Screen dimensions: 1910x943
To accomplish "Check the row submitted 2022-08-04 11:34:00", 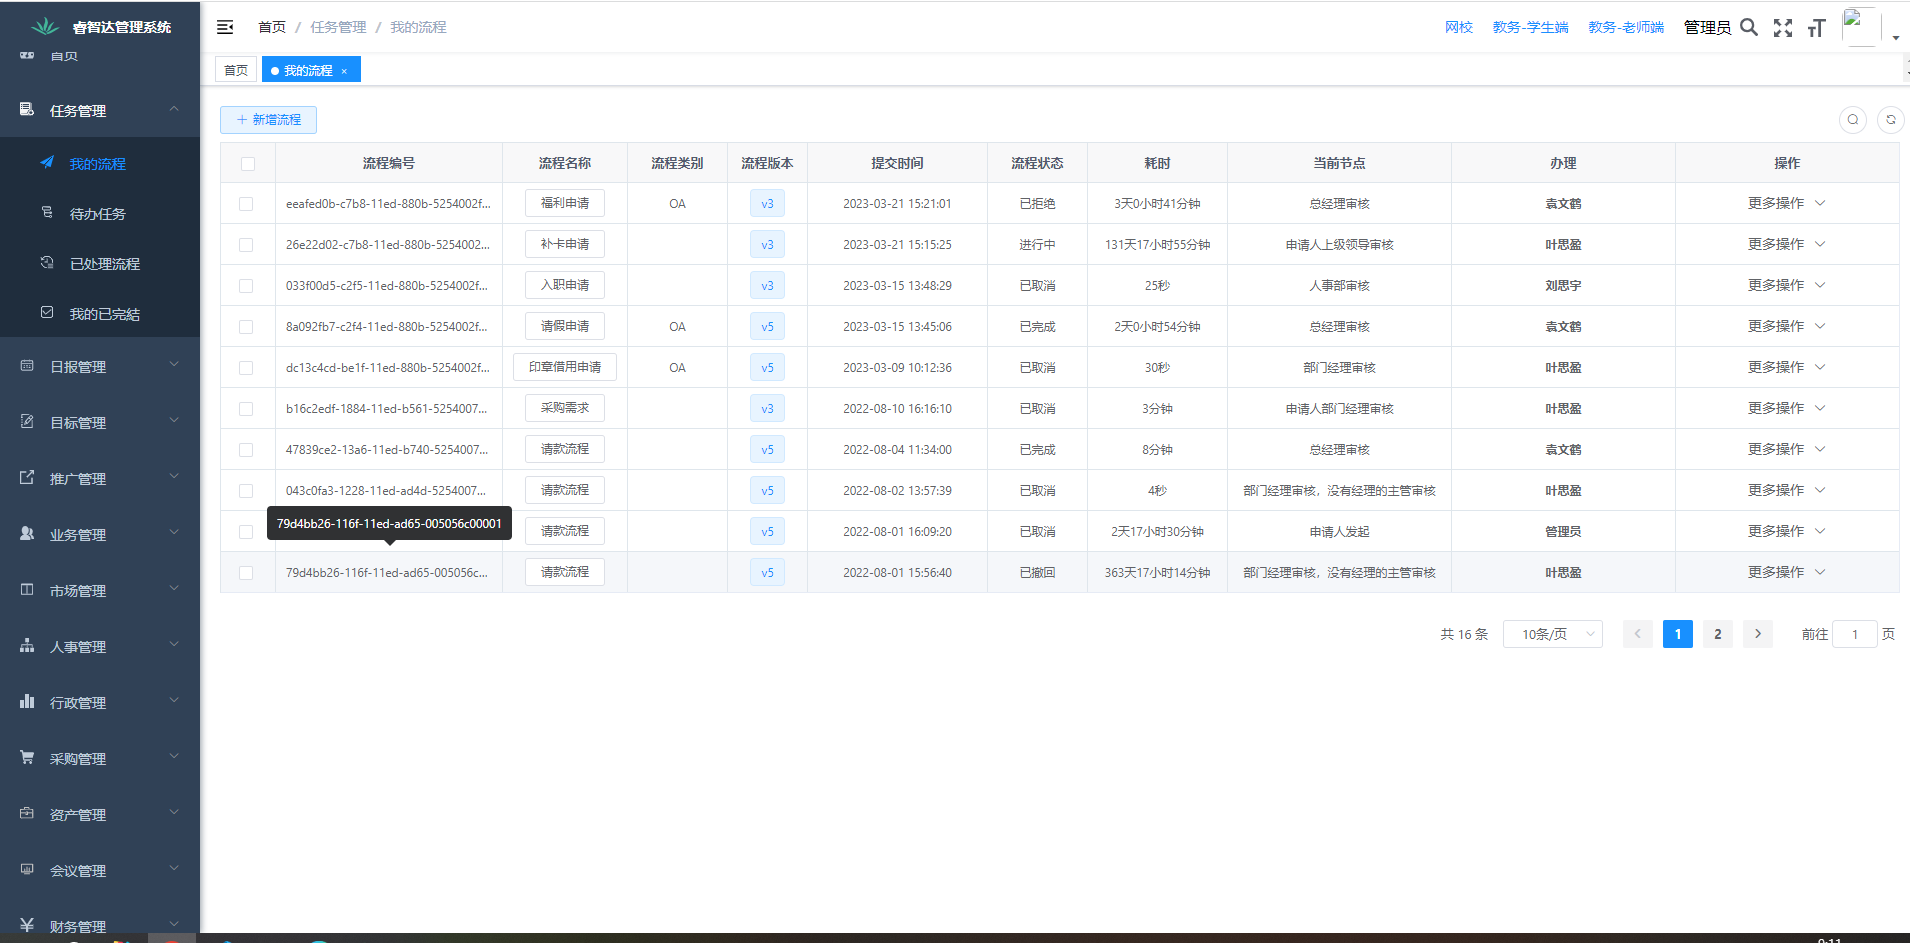I will pyautogui.click(x=246, y=450).
